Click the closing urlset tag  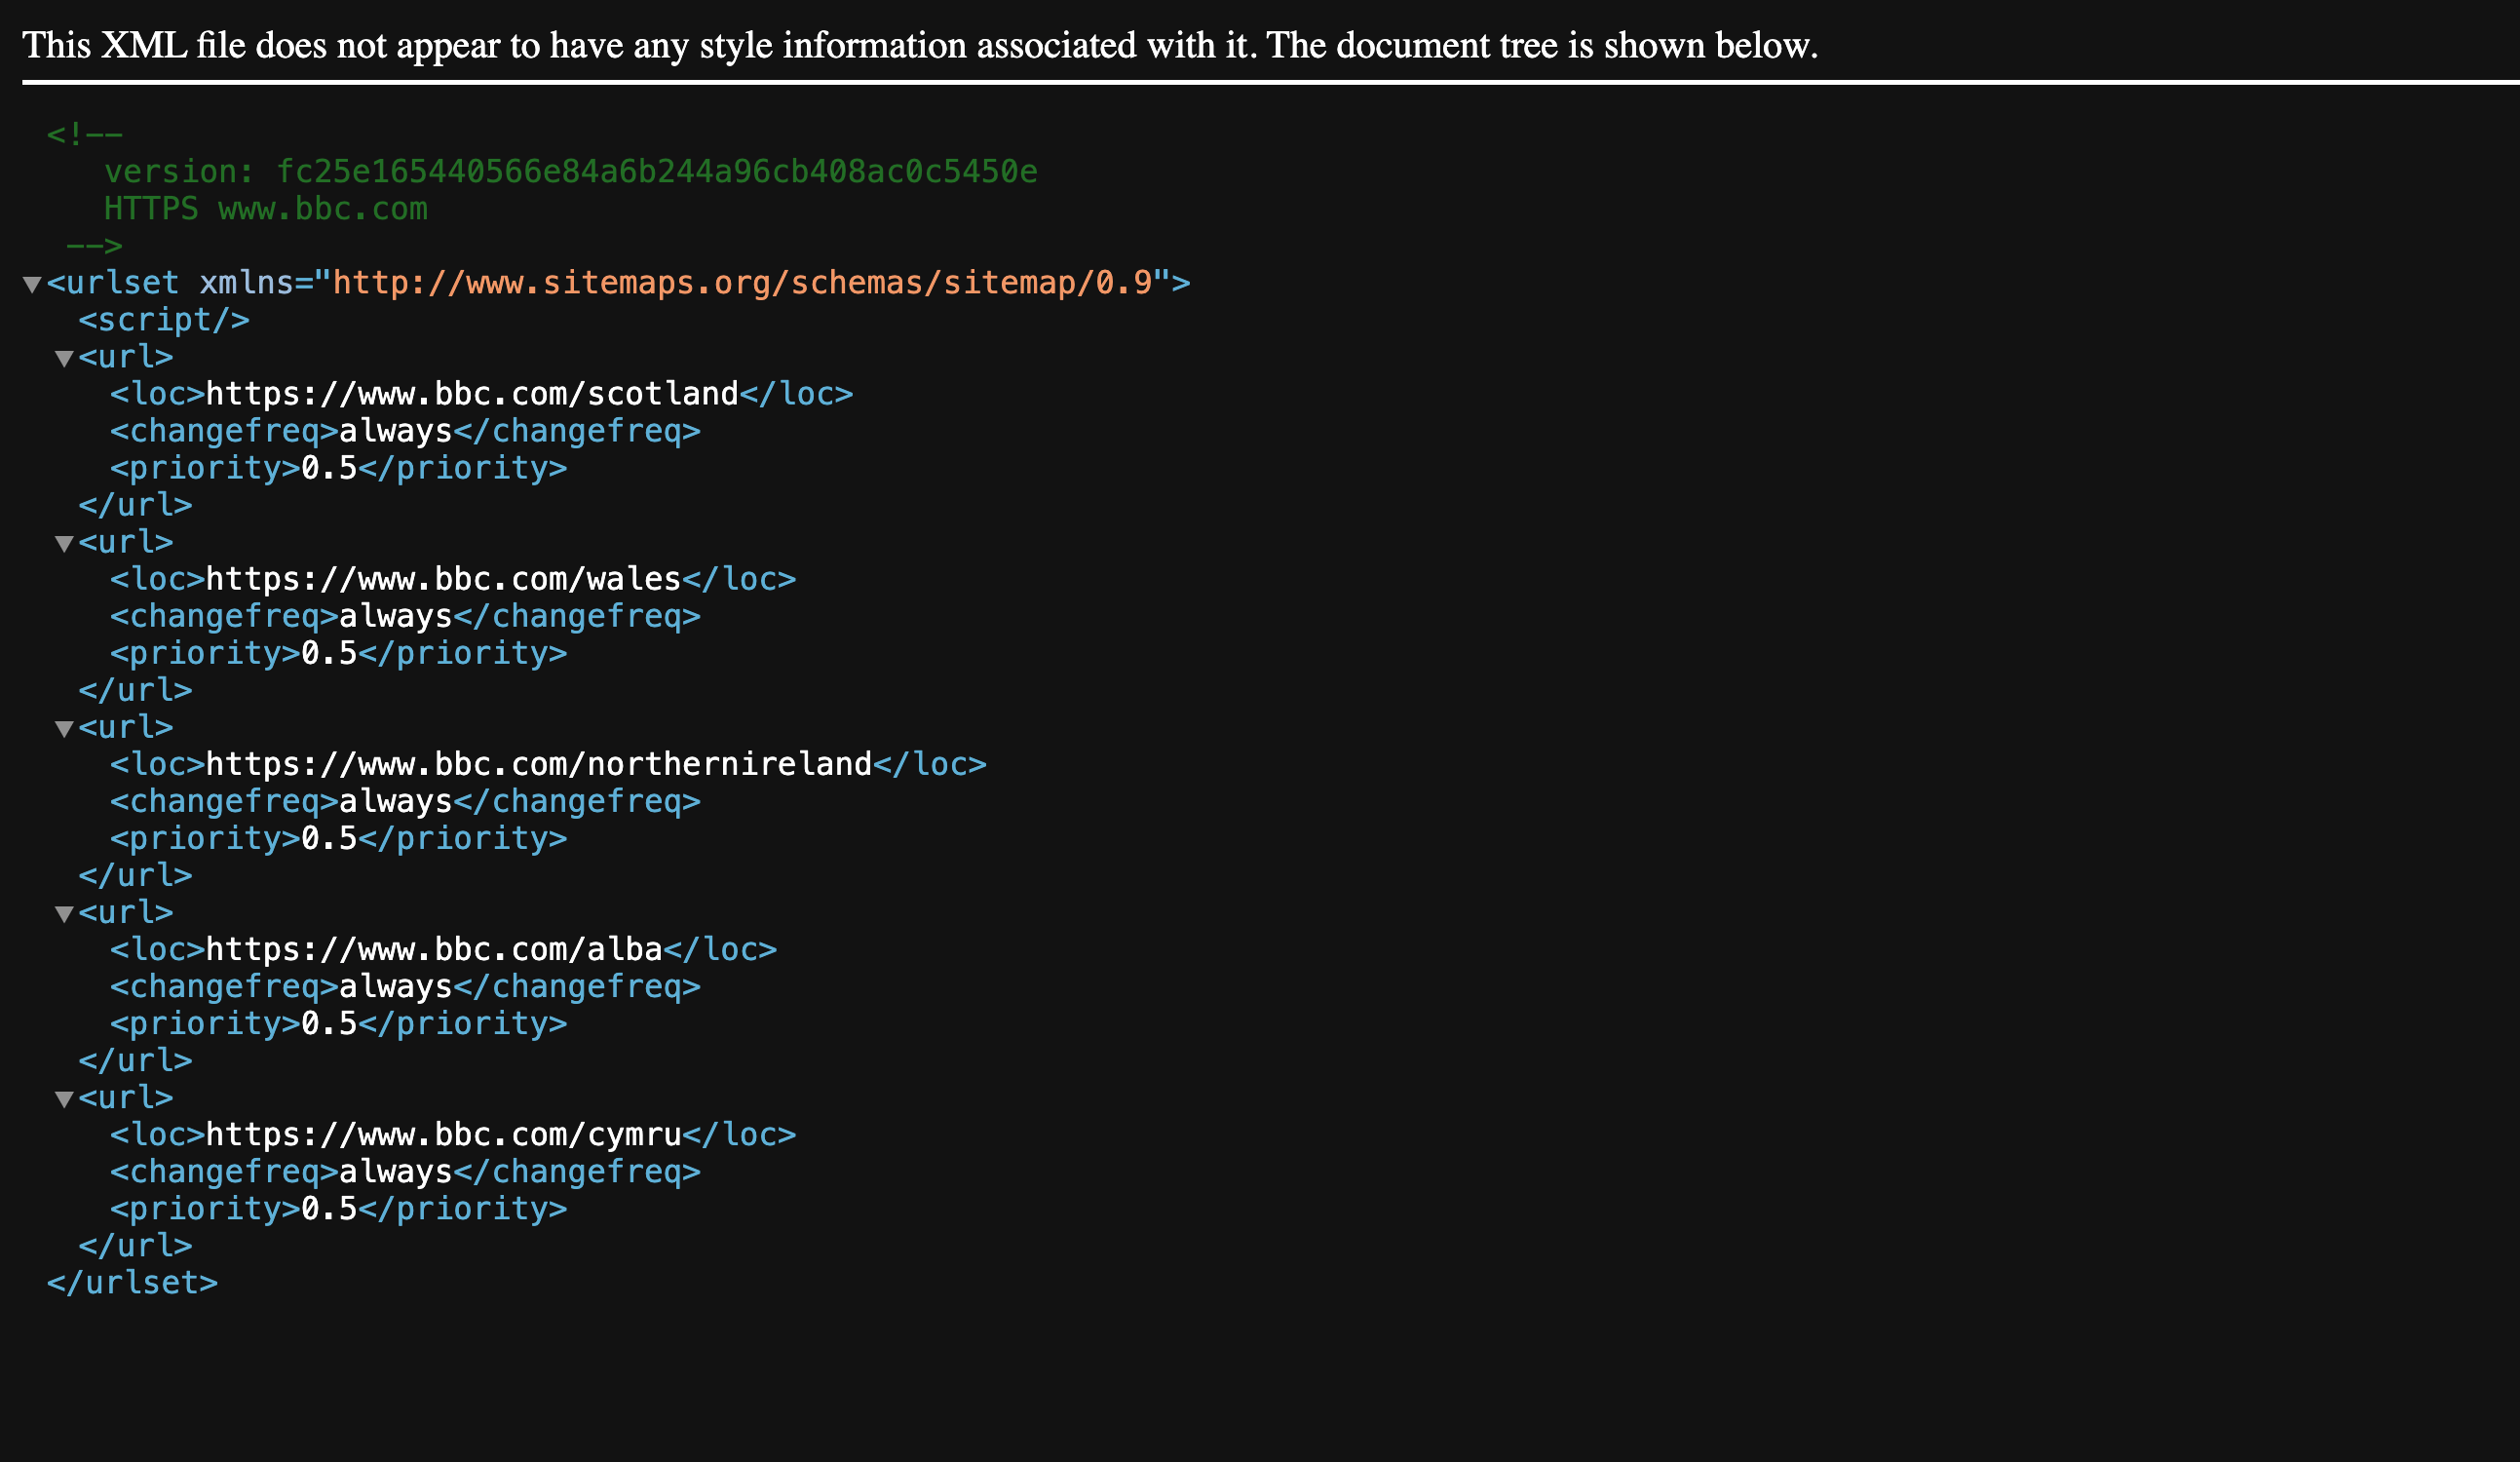pos(132,1282)
